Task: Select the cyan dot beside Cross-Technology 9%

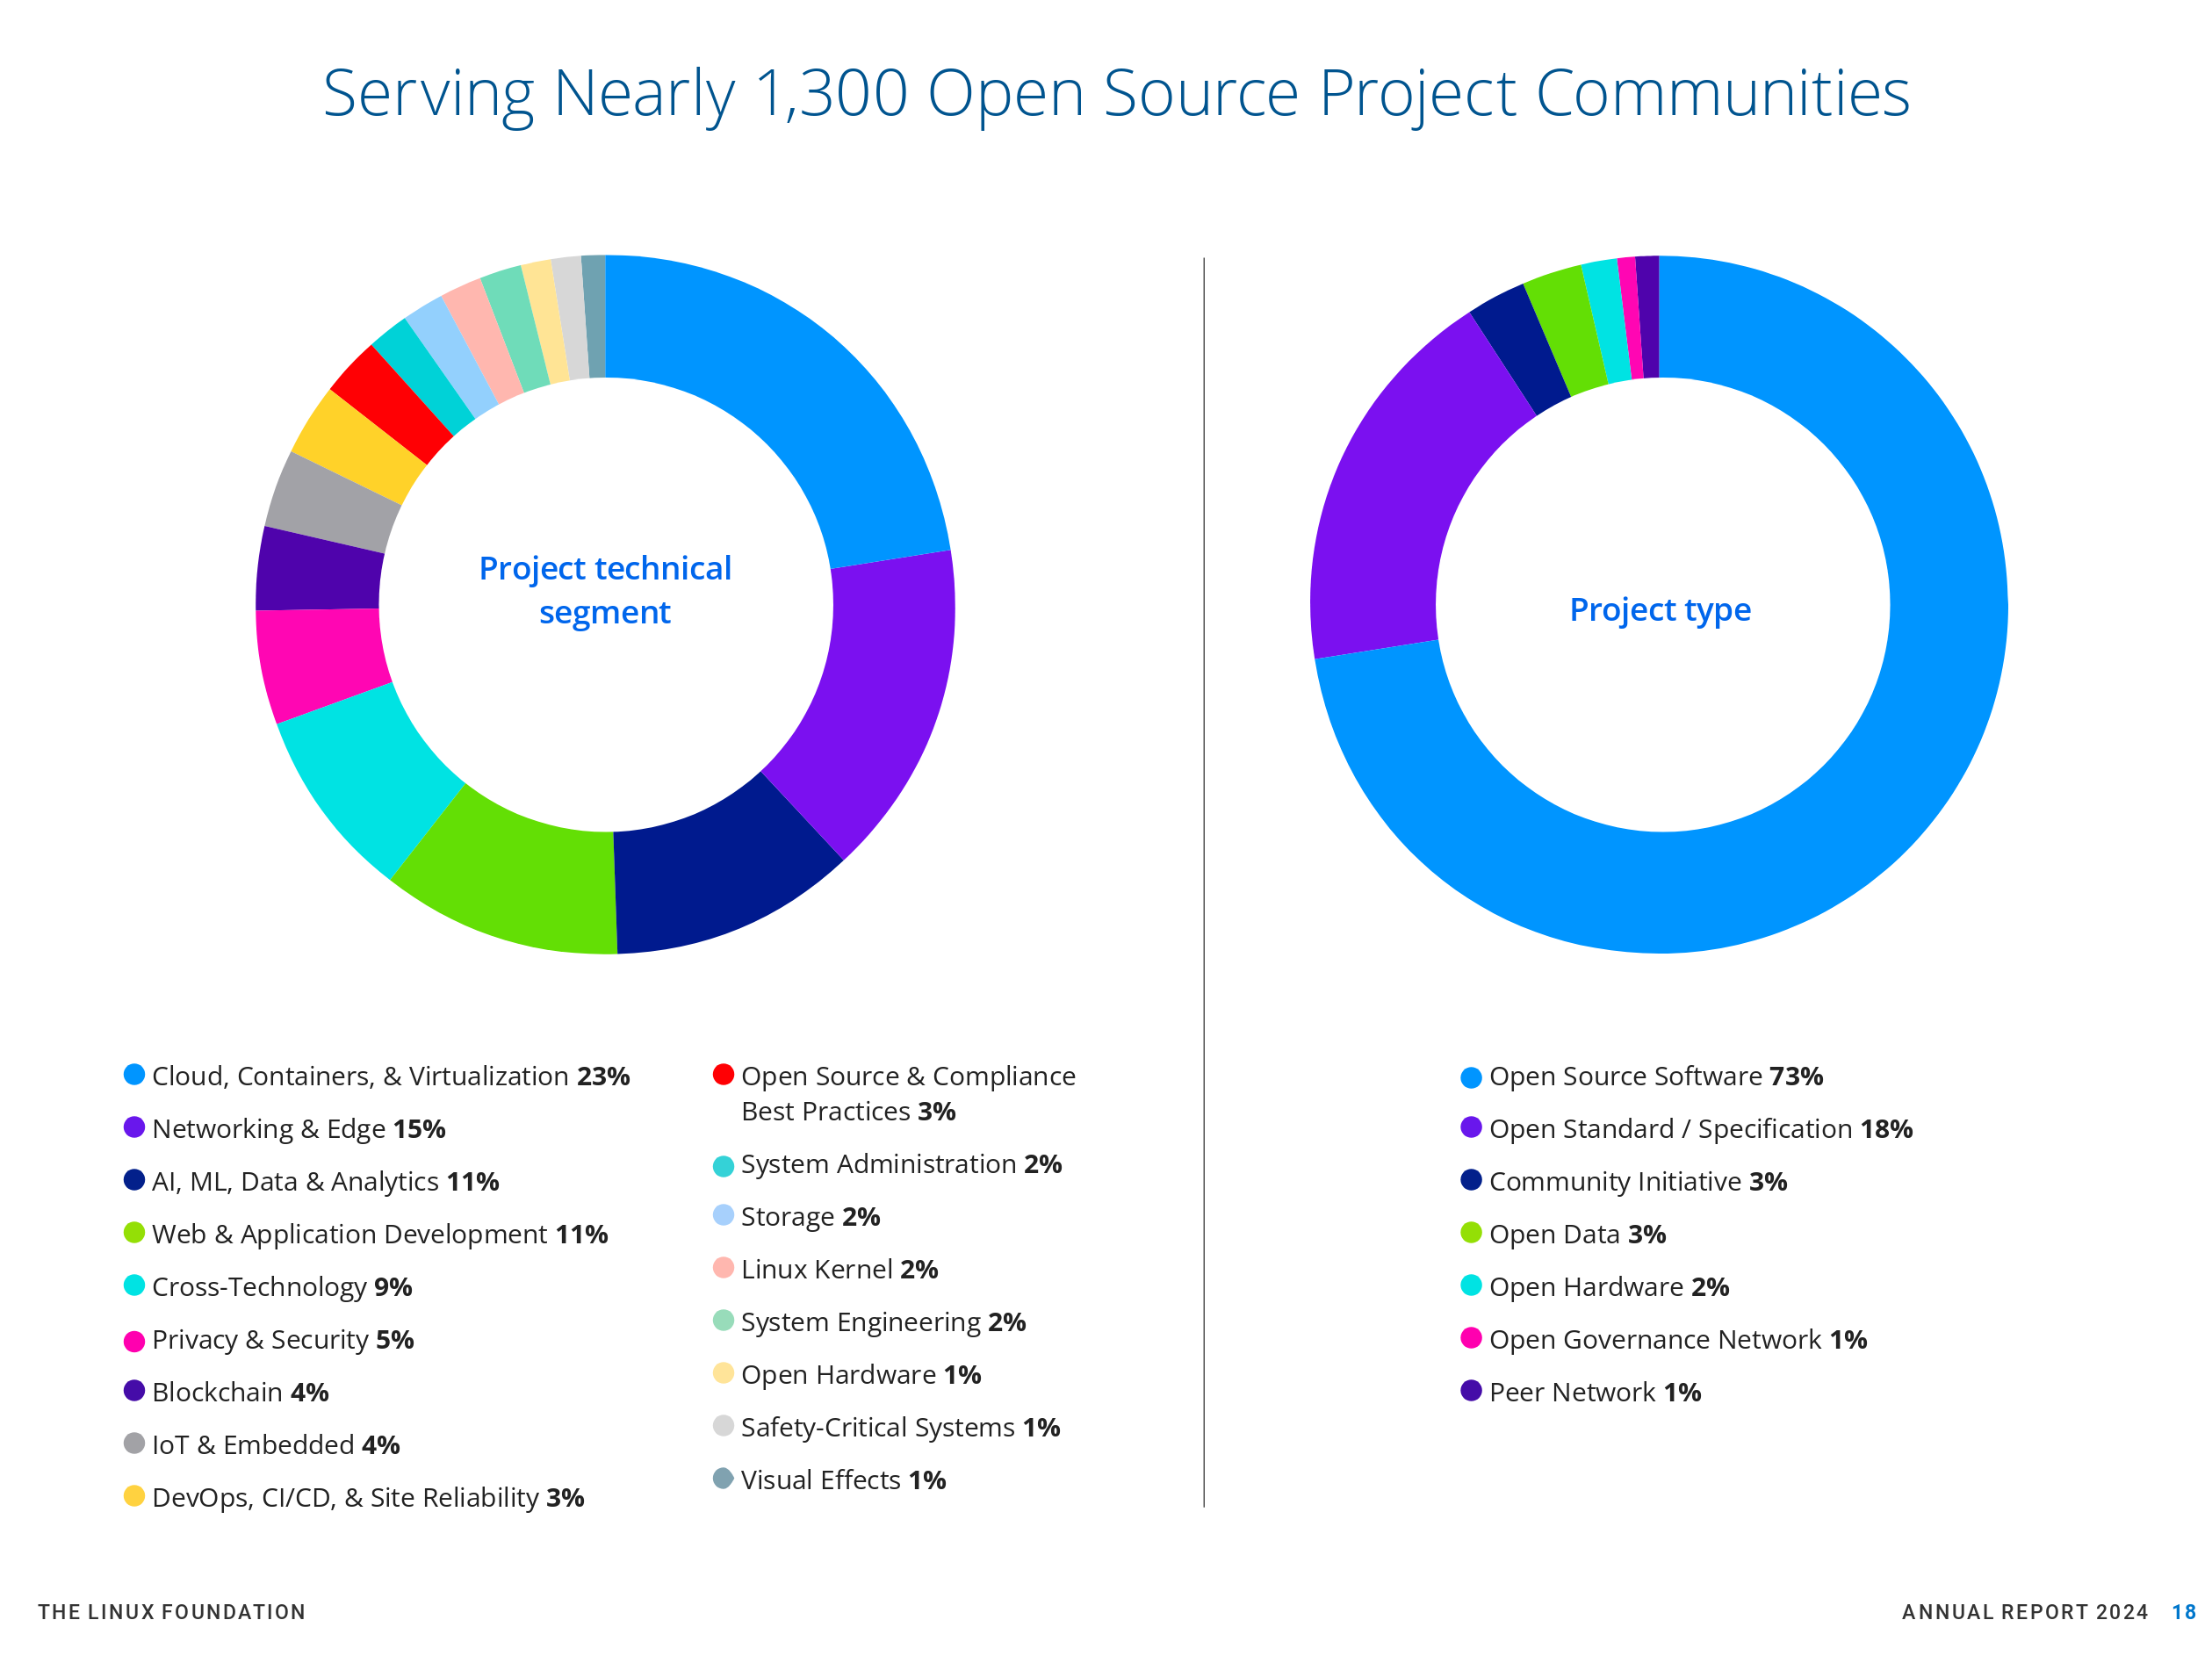Action: [x=134, y=1285]
